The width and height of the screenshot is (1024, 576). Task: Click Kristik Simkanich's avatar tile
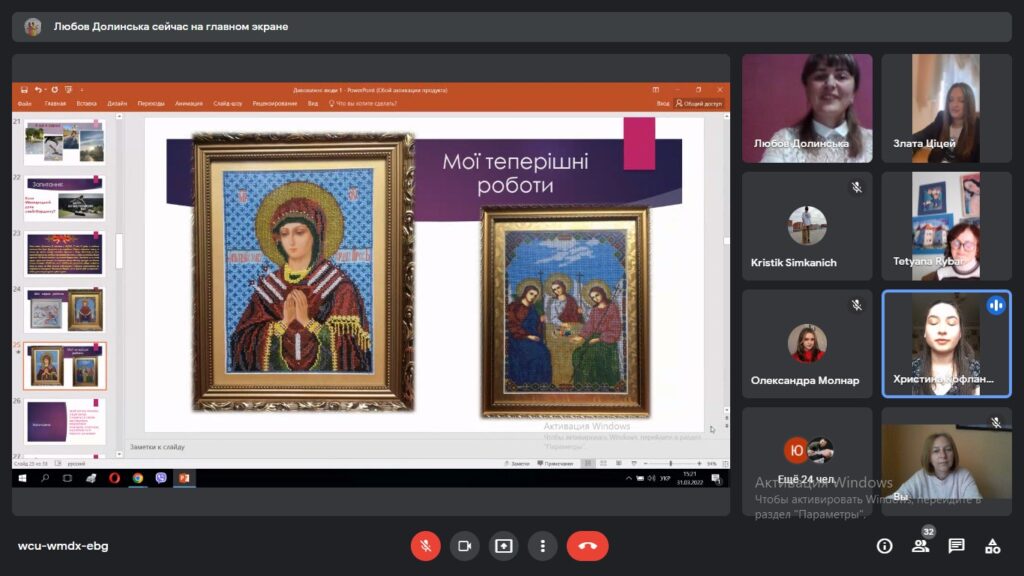pyautogui.click(x=807, y=226)
